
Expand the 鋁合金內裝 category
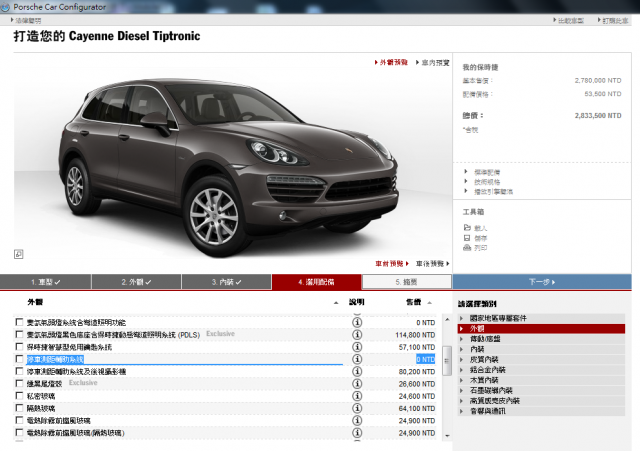pyautogui.click(x=541, y=370)
